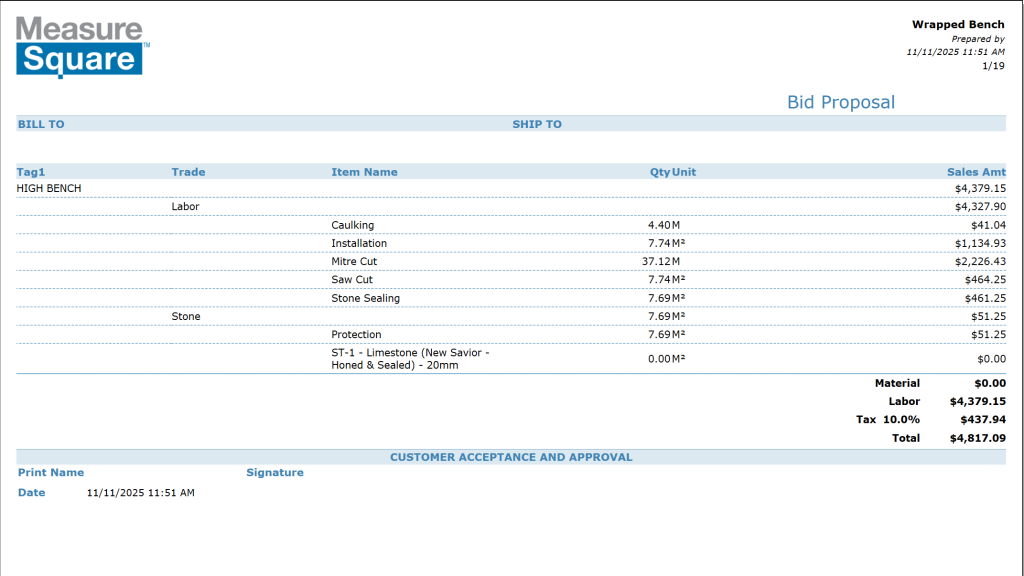Viewport: 1024px width, 576px height.
Task: Select the BILL TO section header
Action: [x=41, y=124]
